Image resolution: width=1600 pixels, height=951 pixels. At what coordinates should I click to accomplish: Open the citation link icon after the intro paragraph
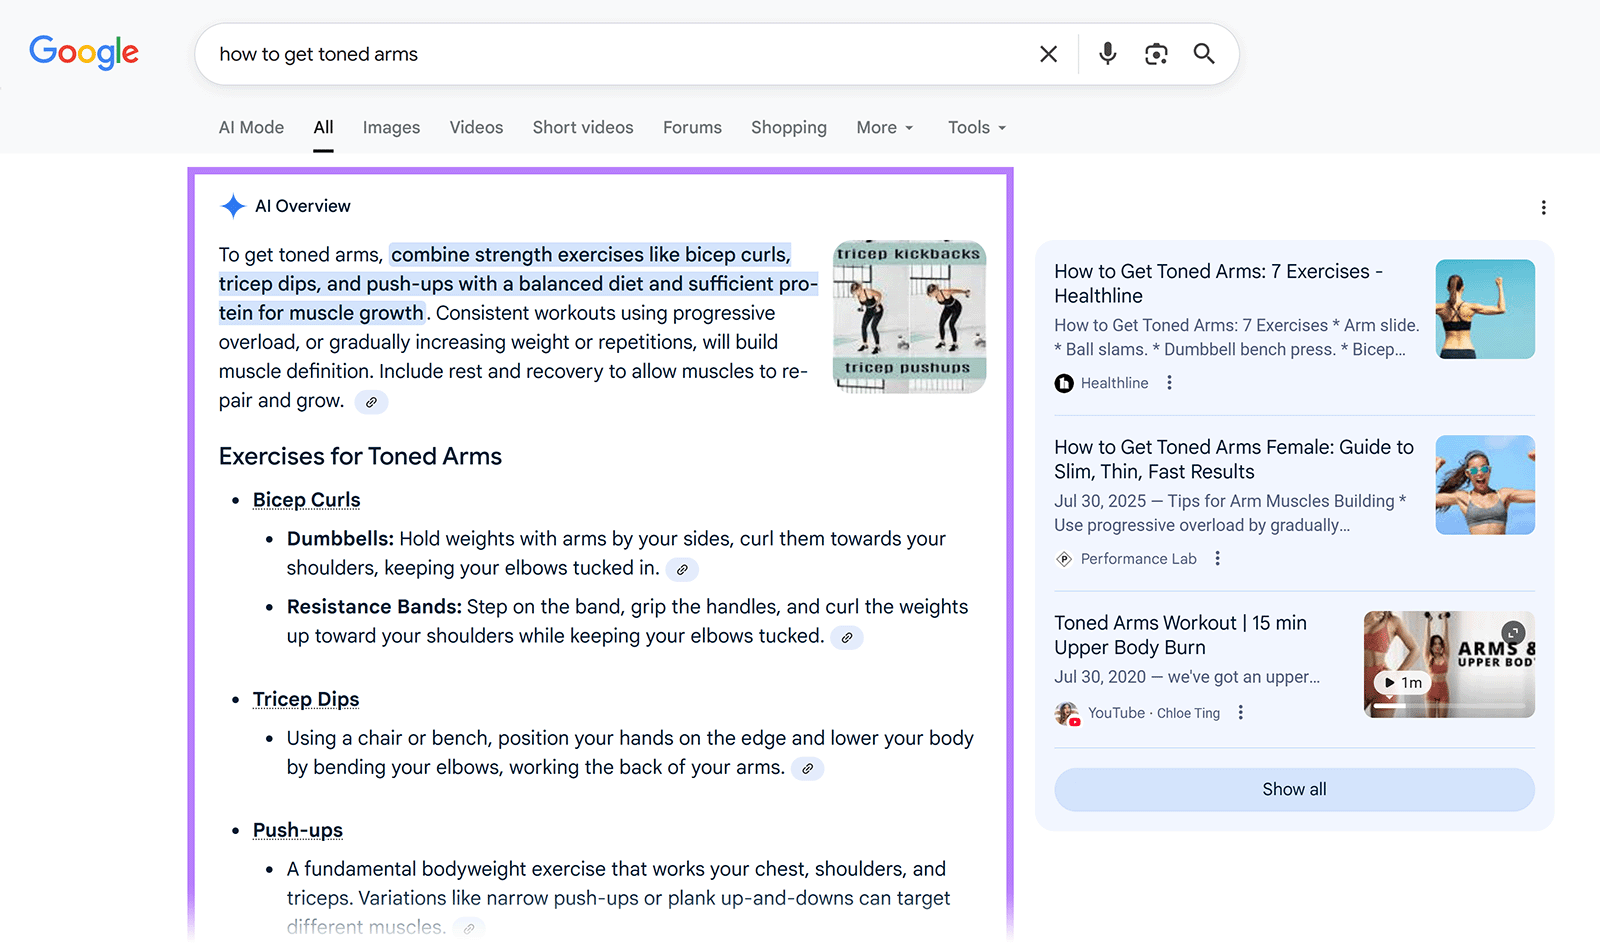pyautogui.click(x=370, y=401)
